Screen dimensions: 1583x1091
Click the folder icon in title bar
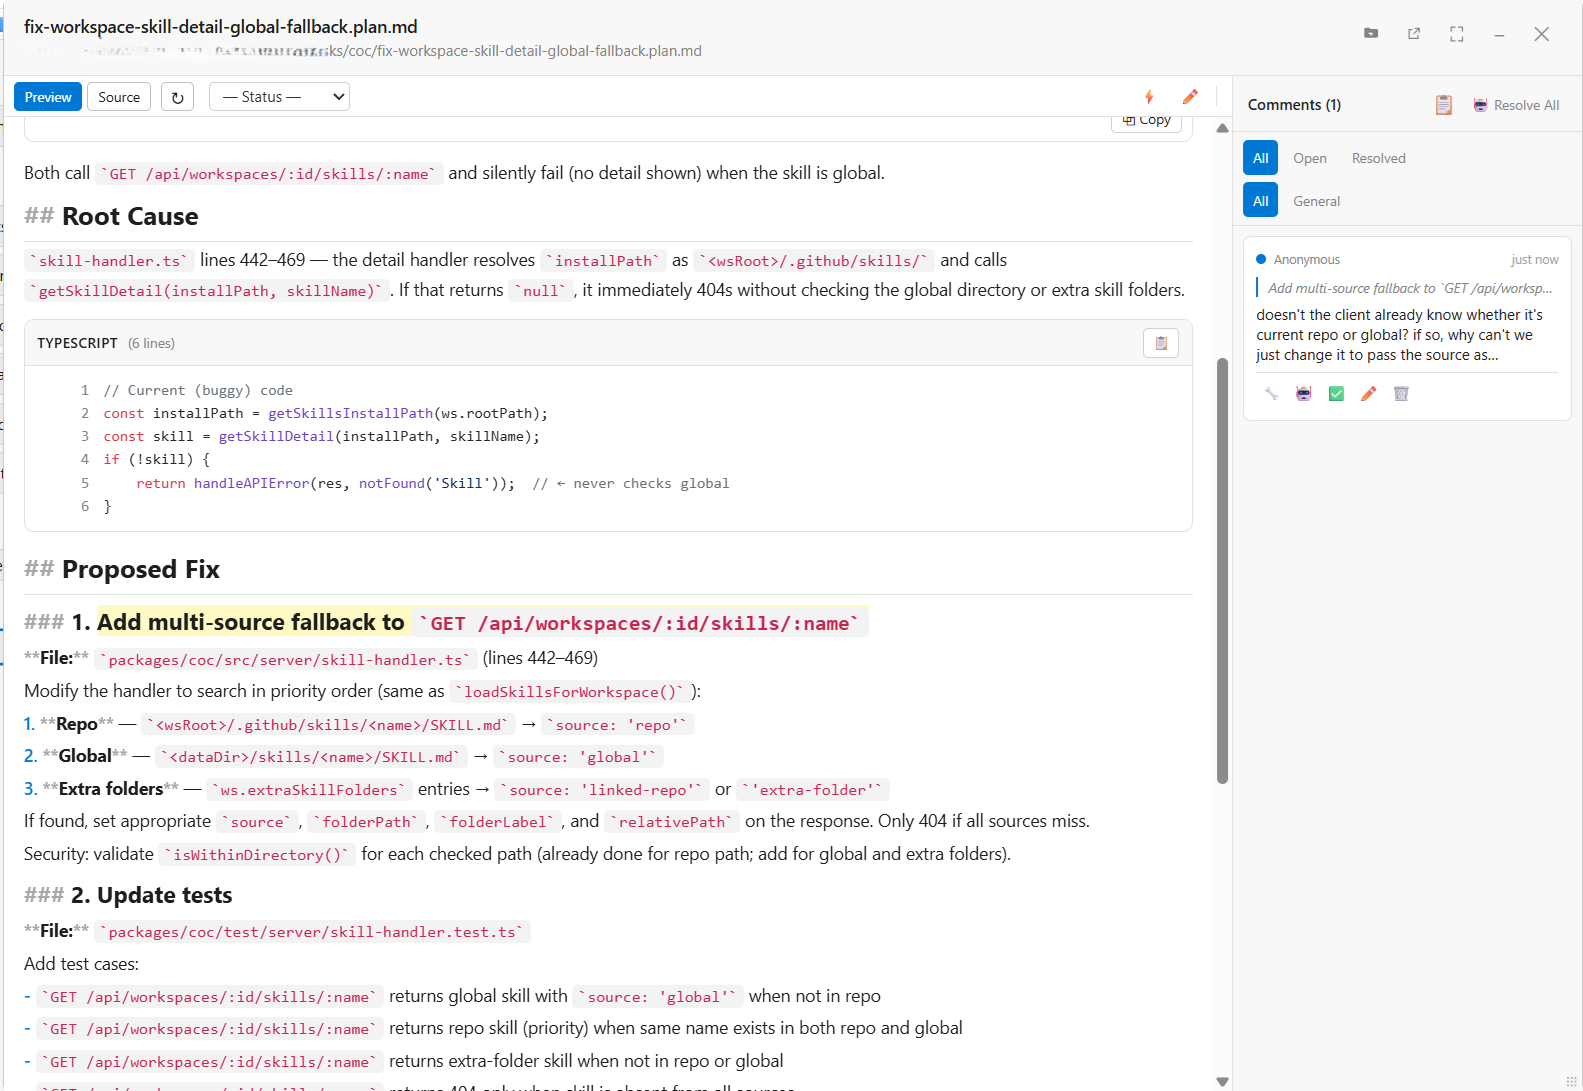click(x=1371, y=34)
